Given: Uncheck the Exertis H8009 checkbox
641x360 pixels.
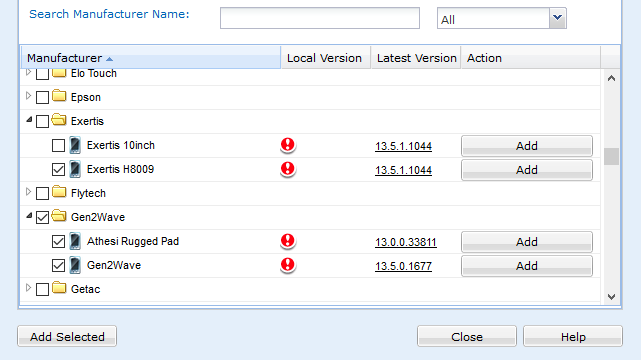Looking at the screenshot, I should pos(58,170).
